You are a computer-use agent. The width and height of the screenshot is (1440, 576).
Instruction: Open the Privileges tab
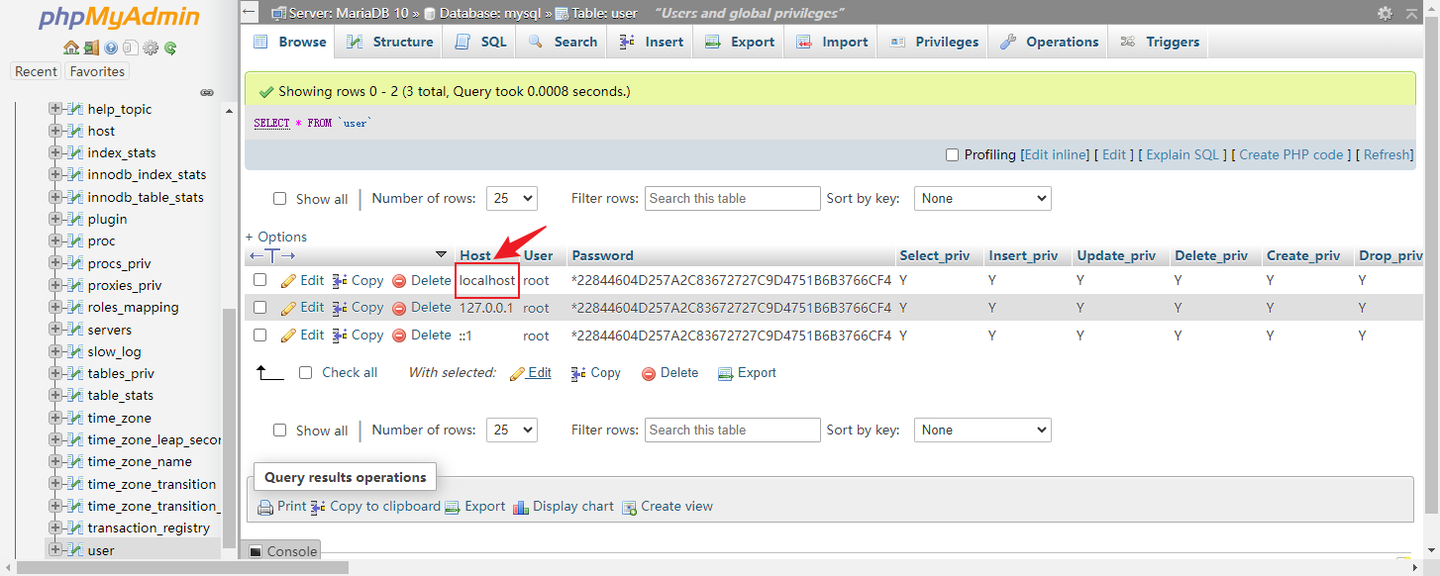[932, 41]
